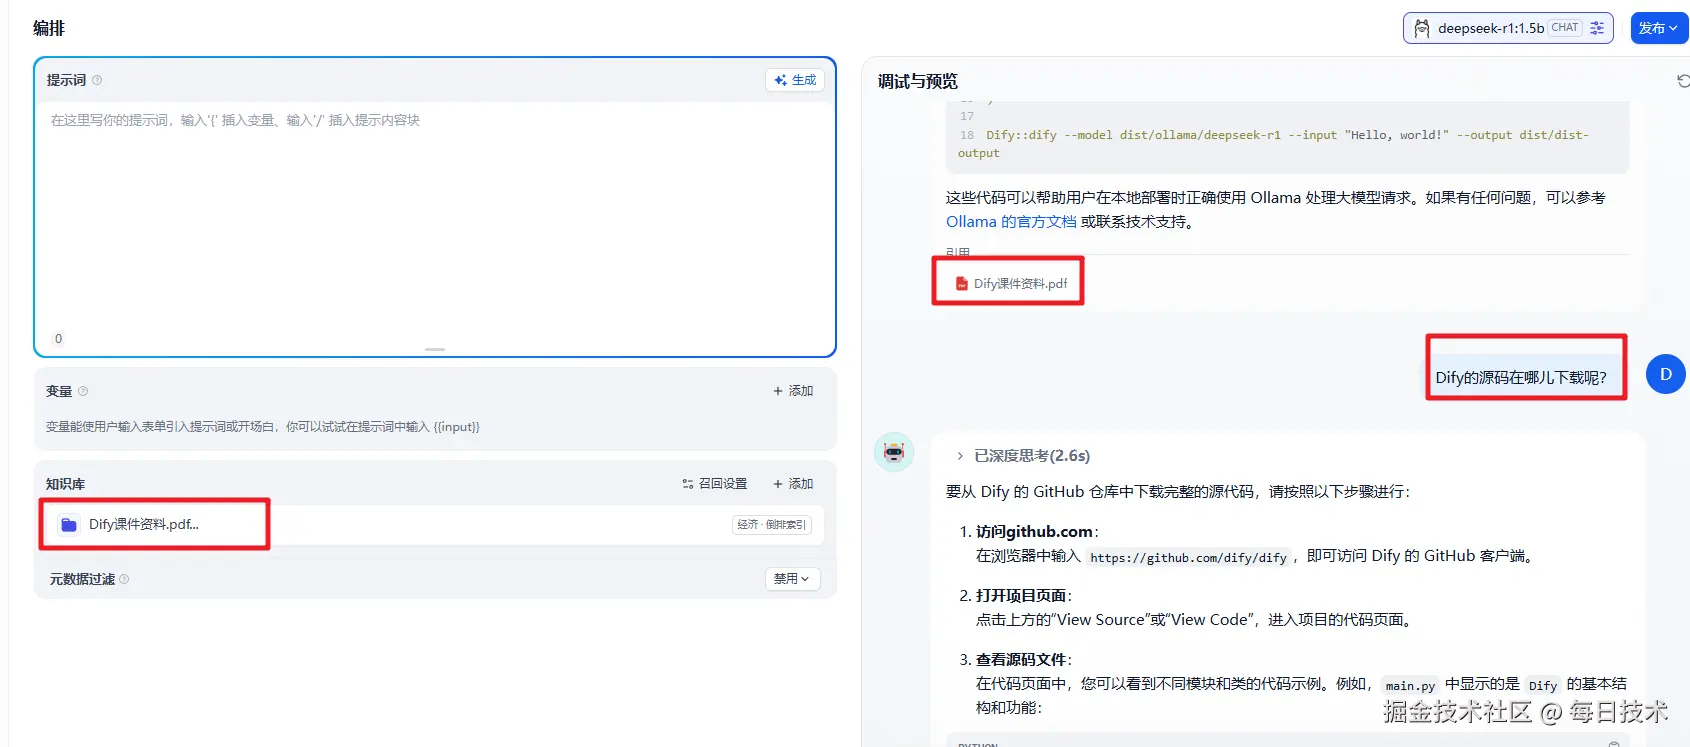This screenshot has width=1690, height=747.
Task: Click the folder icon of Dify课件资料.pdf
Action: [69, 524]
